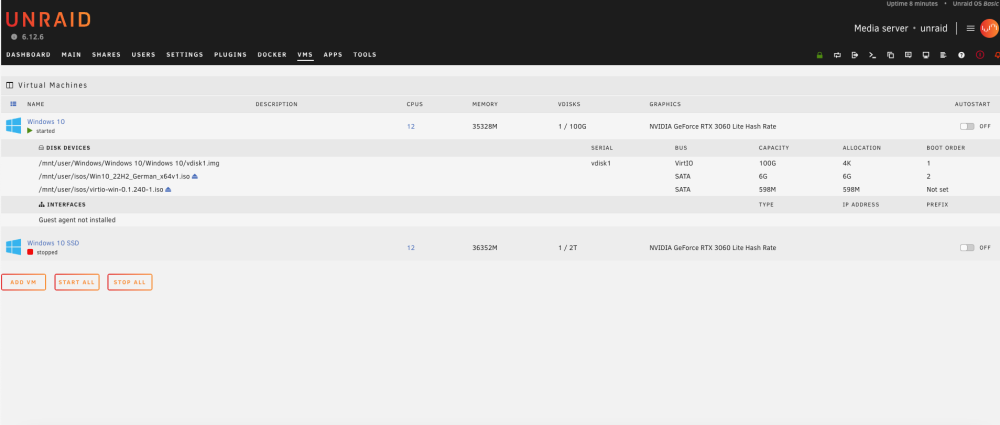
Task: Click the Win10_22H2_German_x64v1.iso path
Action: (114, 176)
